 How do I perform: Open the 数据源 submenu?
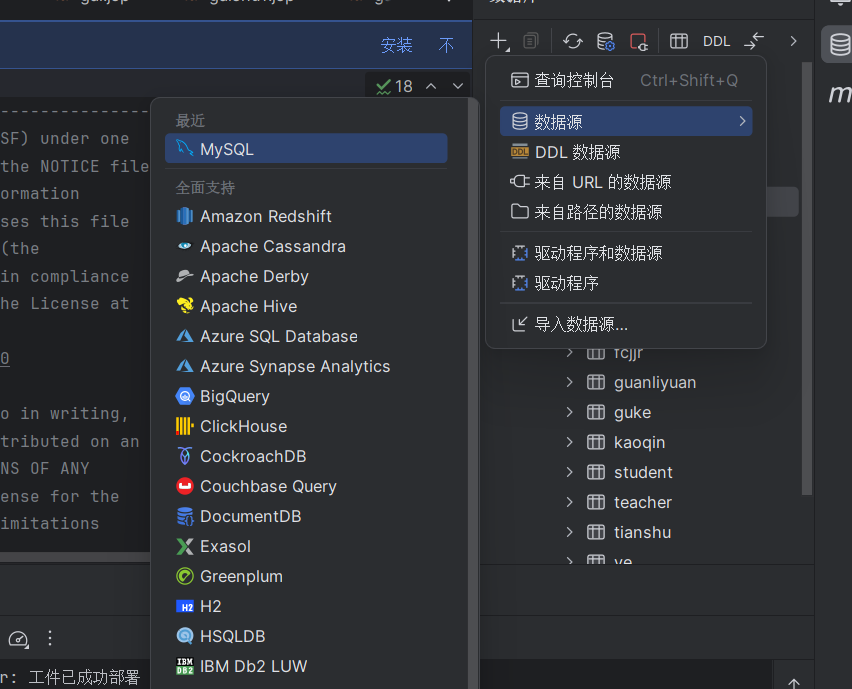click(x=626, y=121)
